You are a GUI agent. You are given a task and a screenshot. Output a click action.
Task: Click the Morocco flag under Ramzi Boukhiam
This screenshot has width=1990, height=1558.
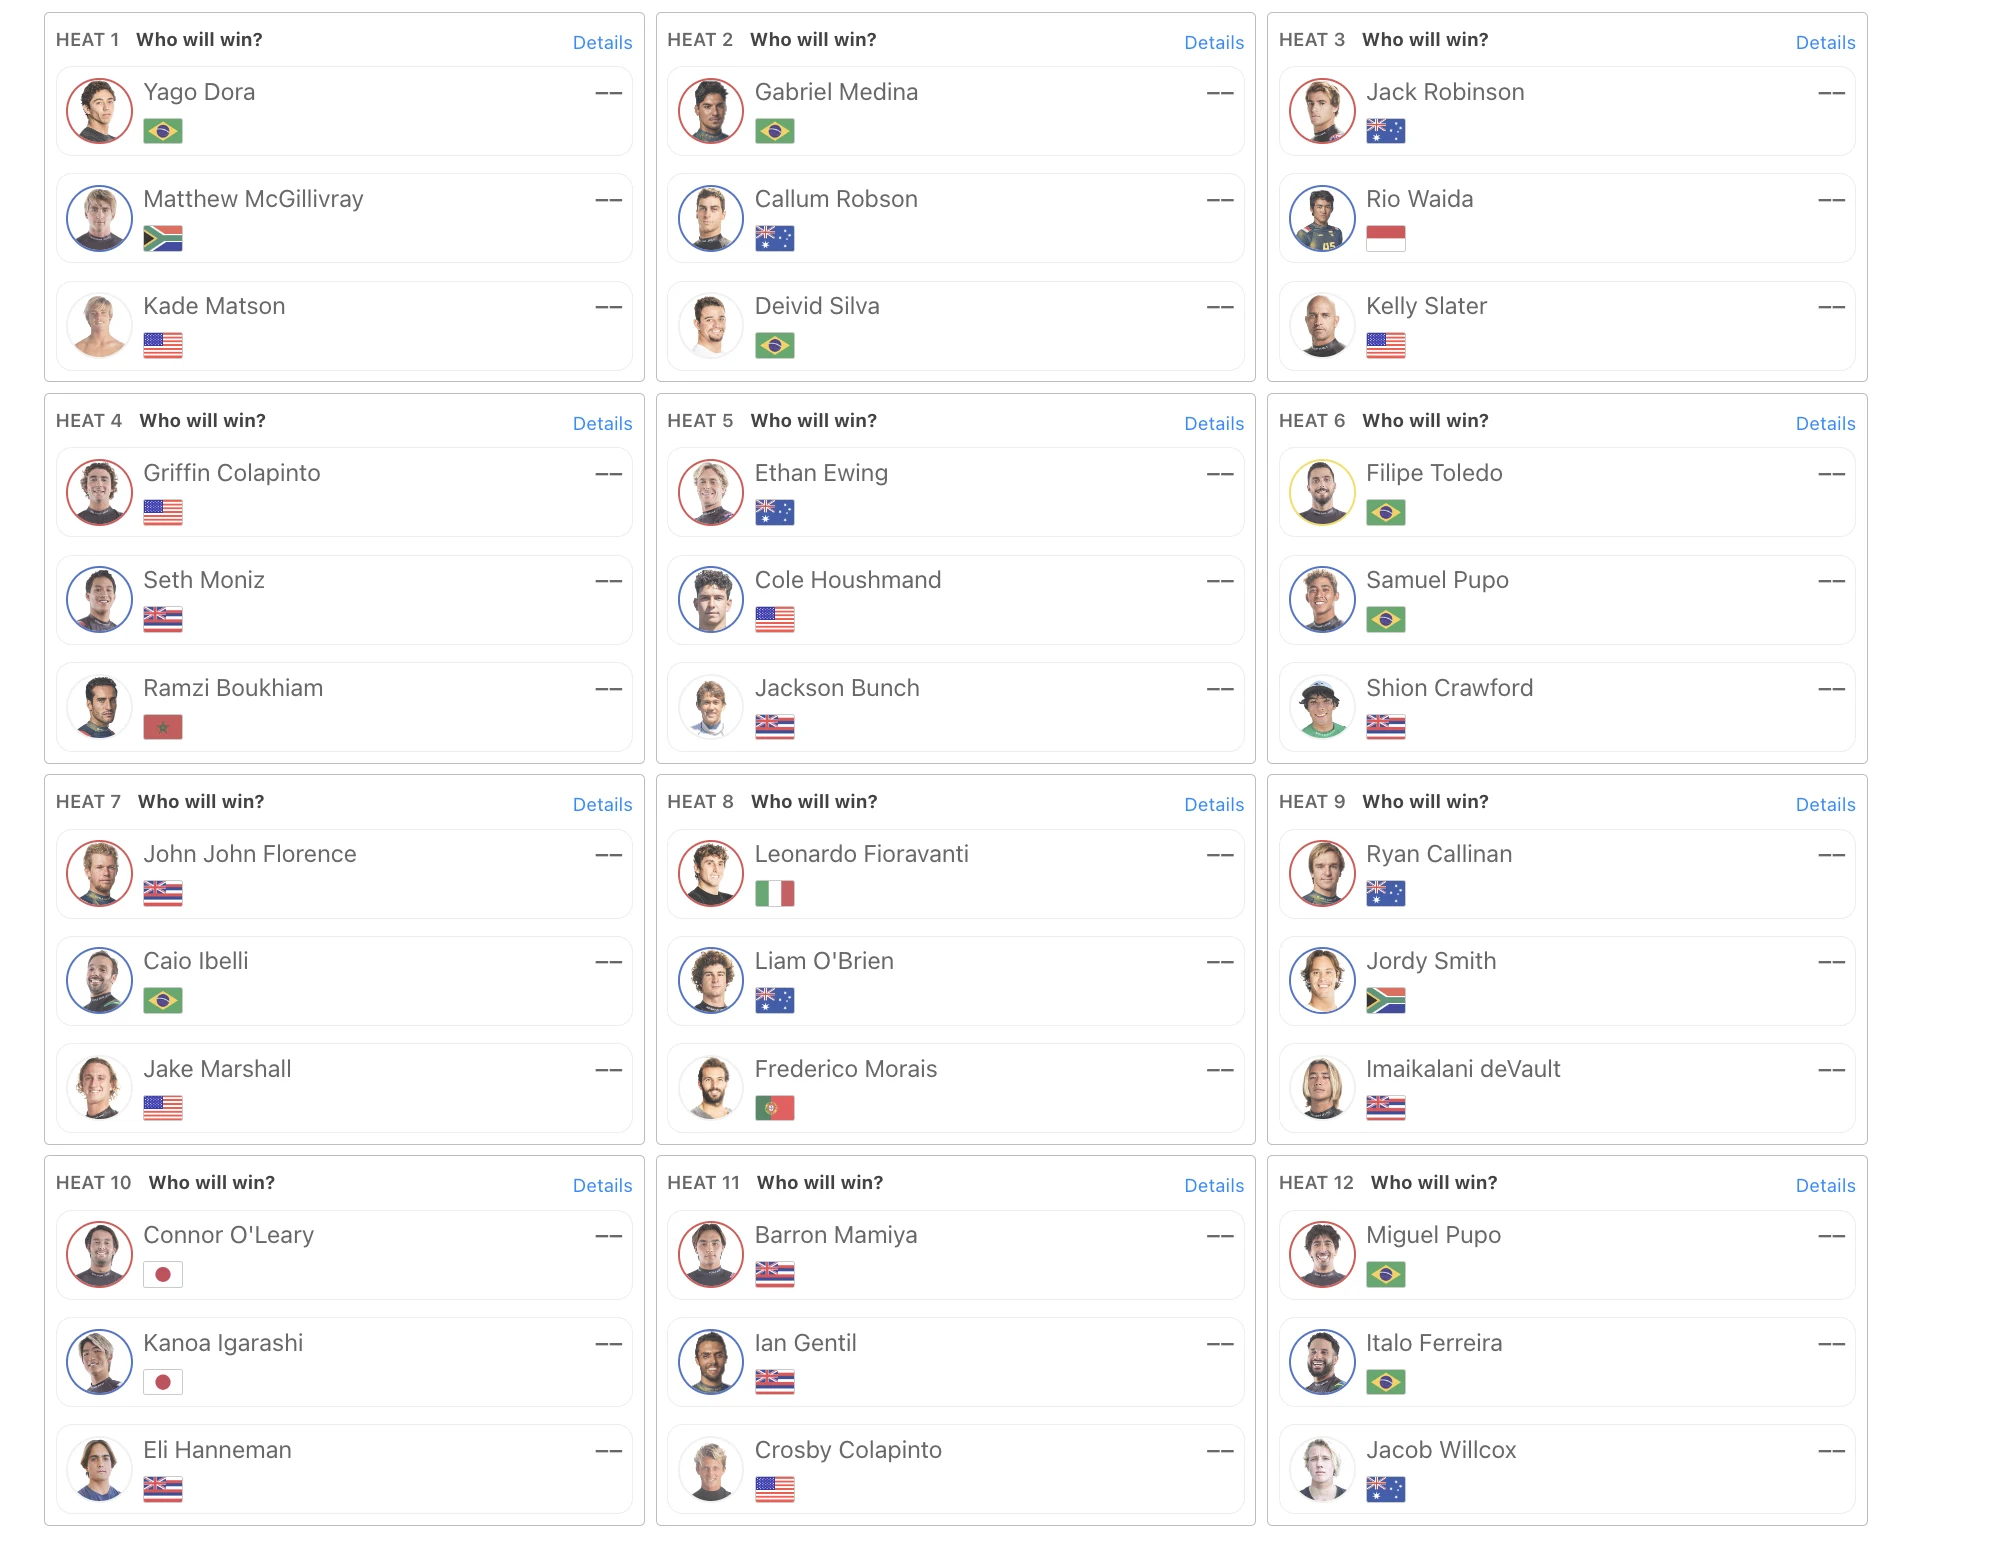(162, 727)
